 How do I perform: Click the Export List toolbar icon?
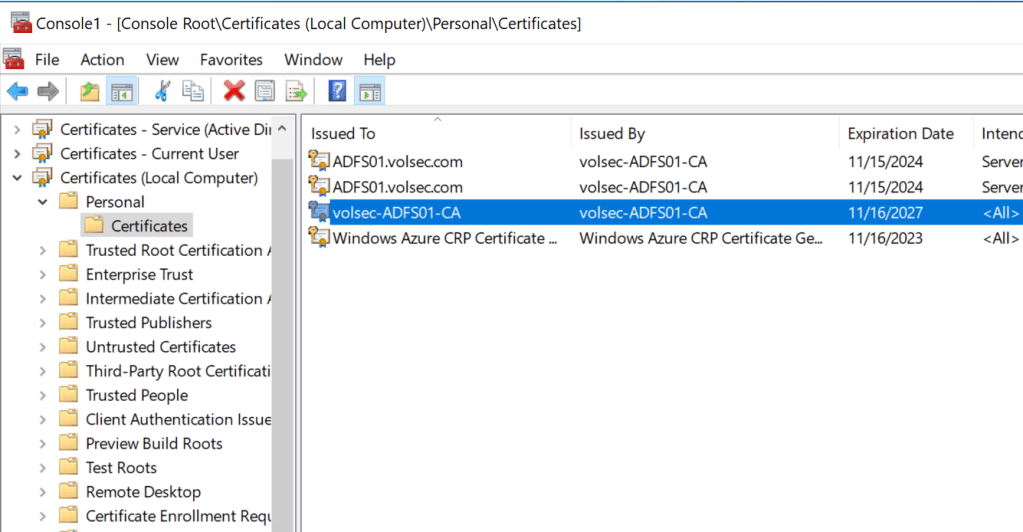click(x=297, y=92)
